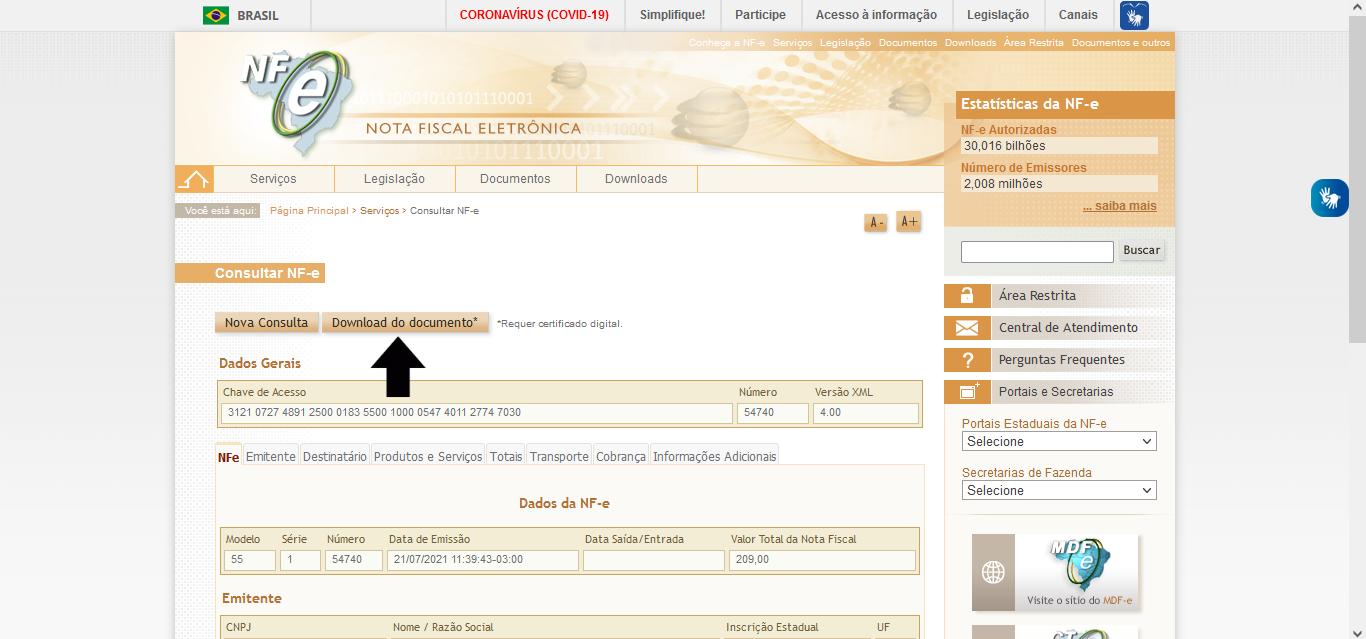The height and width of the screenshot is (639, 1366).
Task: Switch to the Informações Adicionais tab
Action: (714, 456)
